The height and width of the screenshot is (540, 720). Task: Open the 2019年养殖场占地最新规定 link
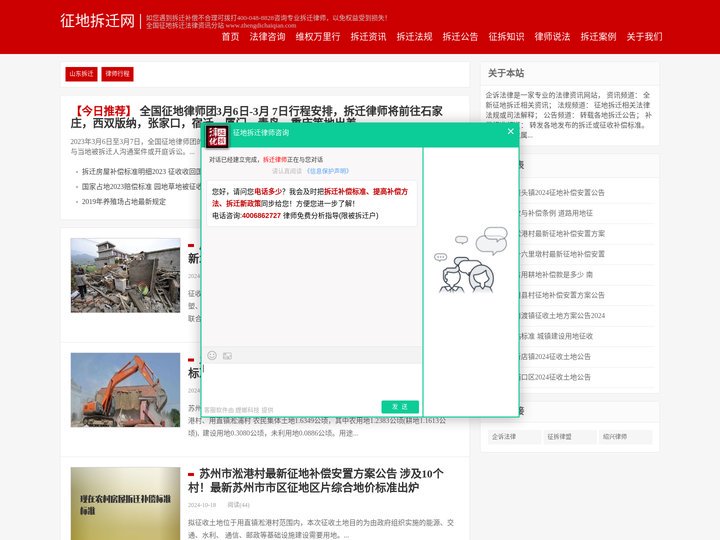(124, 202)
